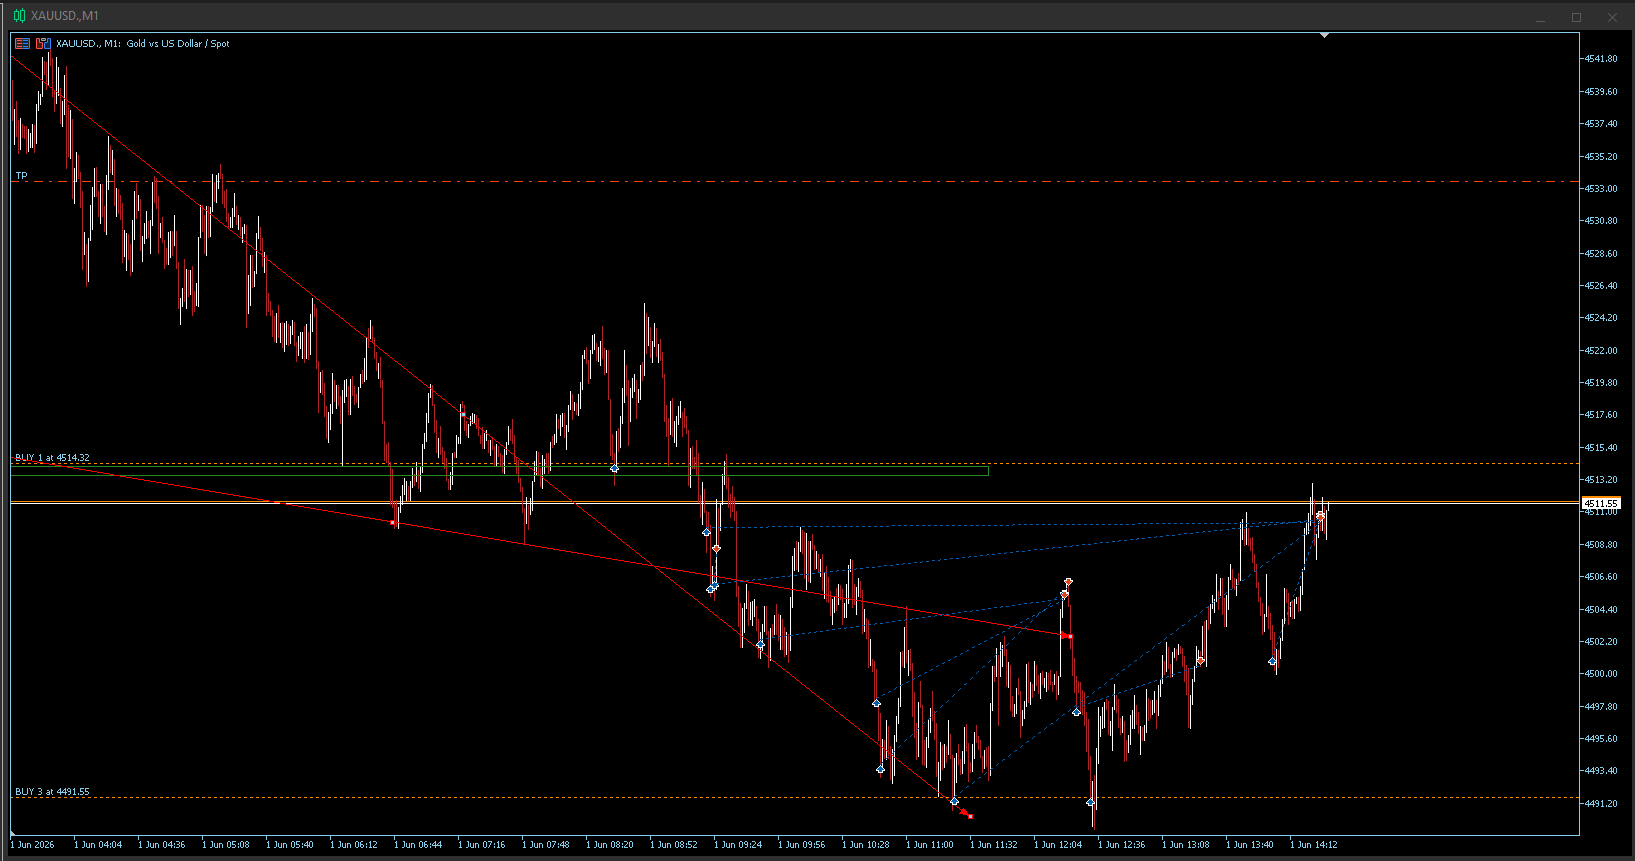Open the One Click Trading panel icon
The height and width of the screenshot is (861, 1635).
(22, 44)
